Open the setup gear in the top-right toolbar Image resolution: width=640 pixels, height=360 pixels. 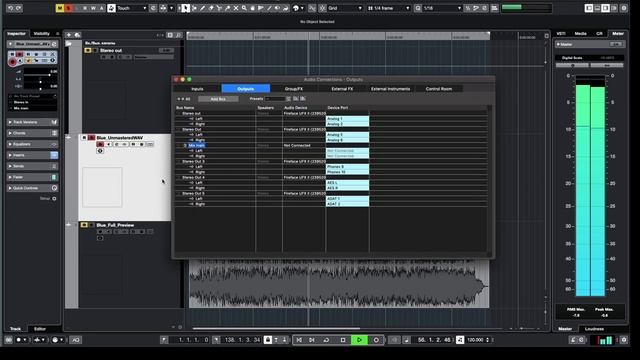[x=624, y=8]
